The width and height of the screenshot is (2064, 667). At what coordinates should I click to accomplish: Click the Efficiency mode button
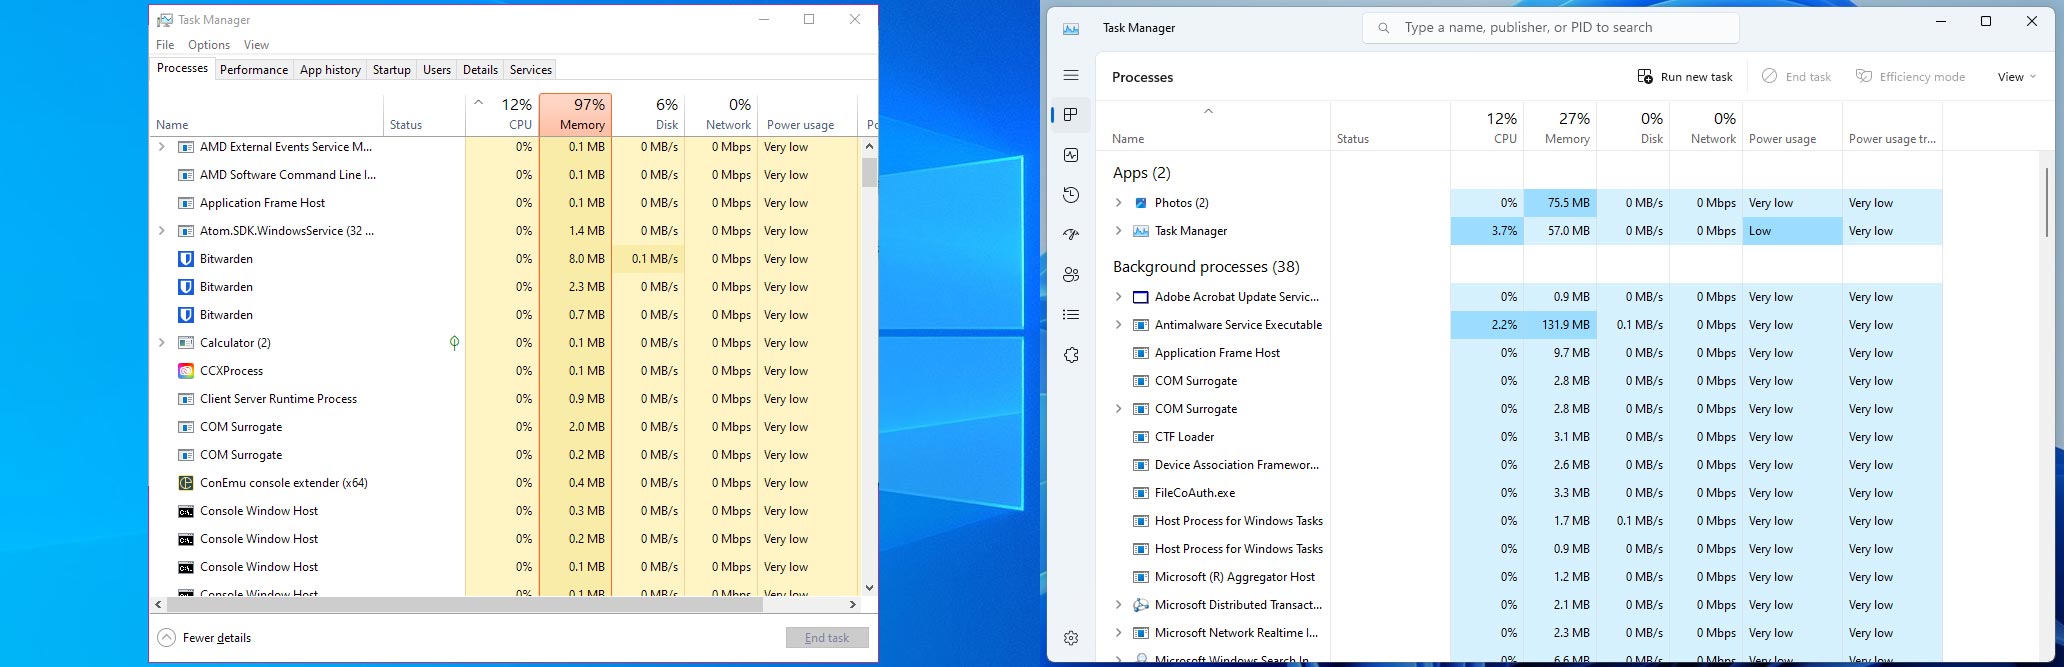[x=1911, y=77]
